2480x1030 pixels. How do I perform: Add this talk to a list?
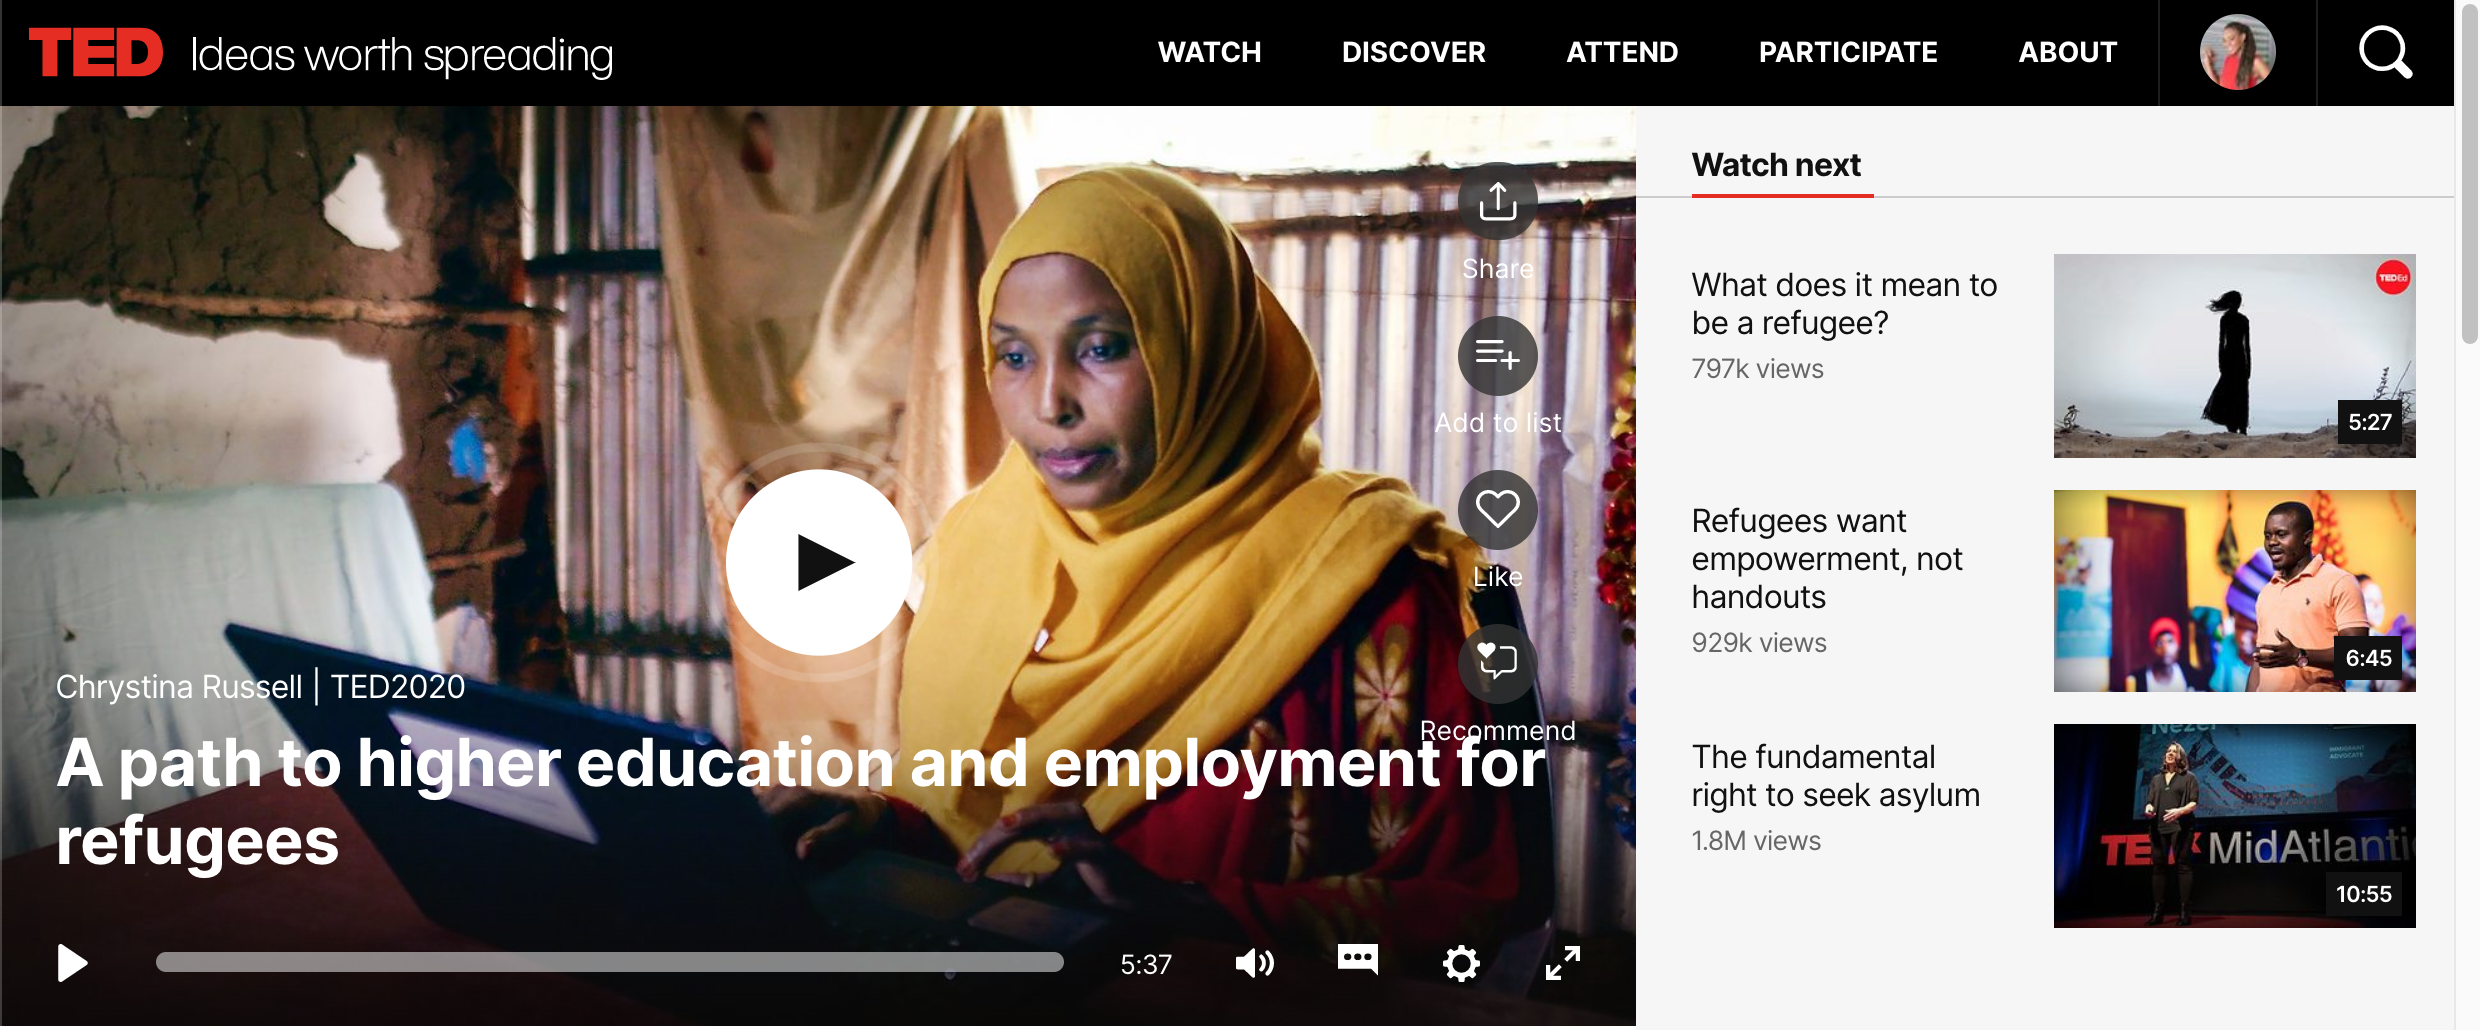point(1497,355)
